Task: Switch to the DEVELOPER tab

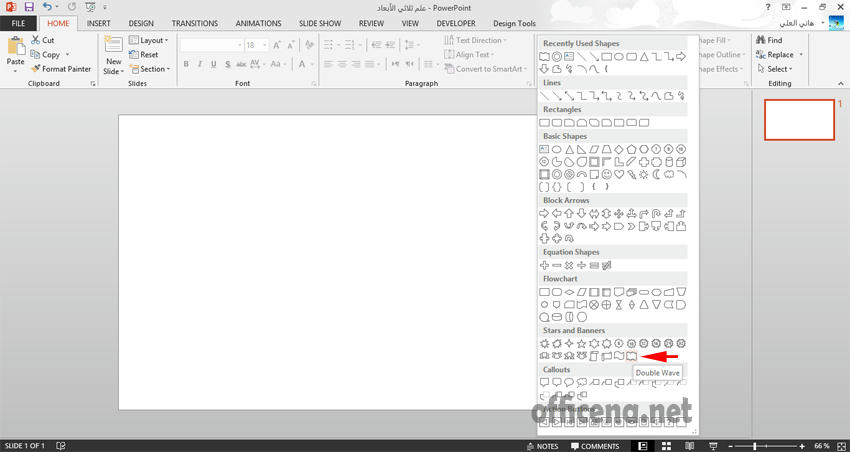Action: tap(456, 23)
